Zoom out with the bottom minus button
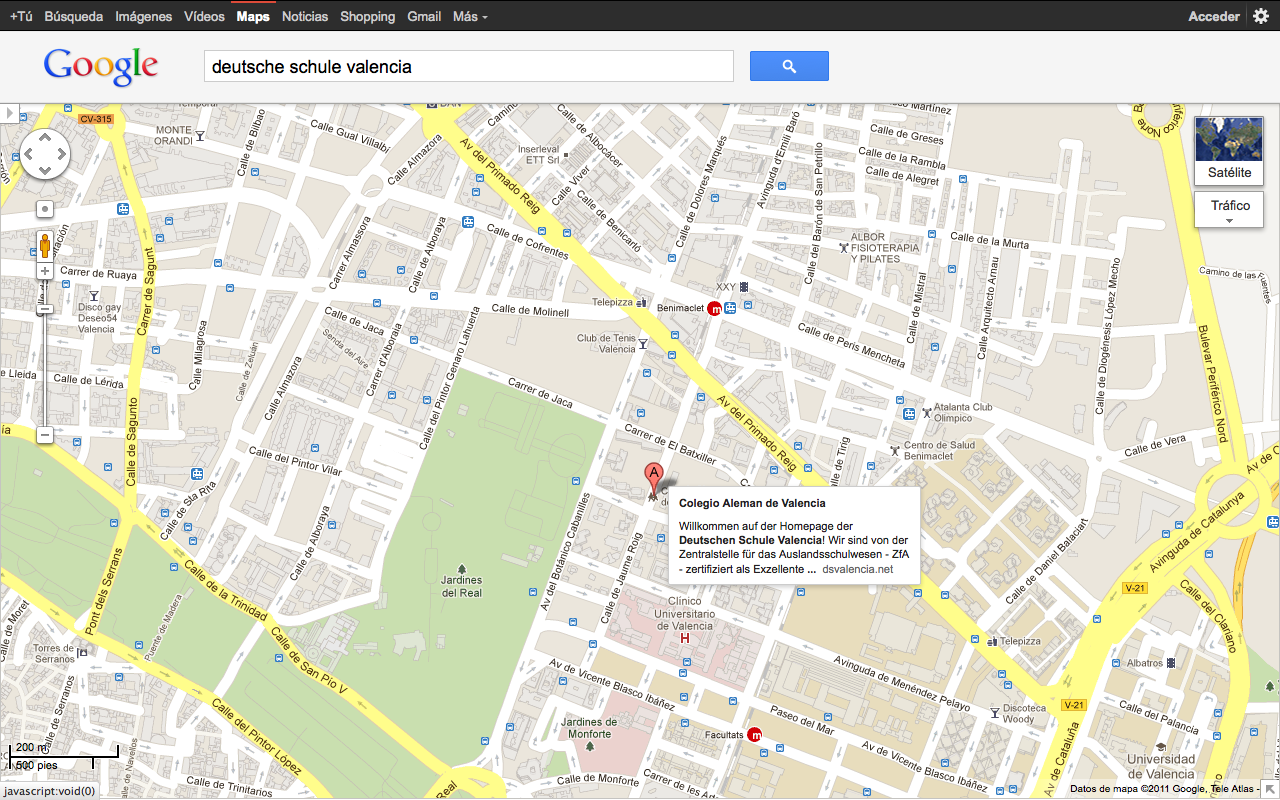 (45, 435)
